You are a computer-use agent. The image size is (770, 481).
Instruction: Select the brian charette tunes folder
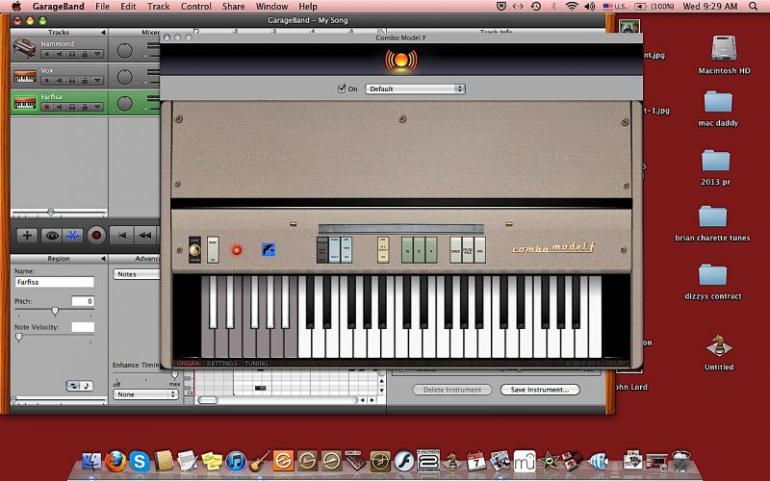(713, 217)
